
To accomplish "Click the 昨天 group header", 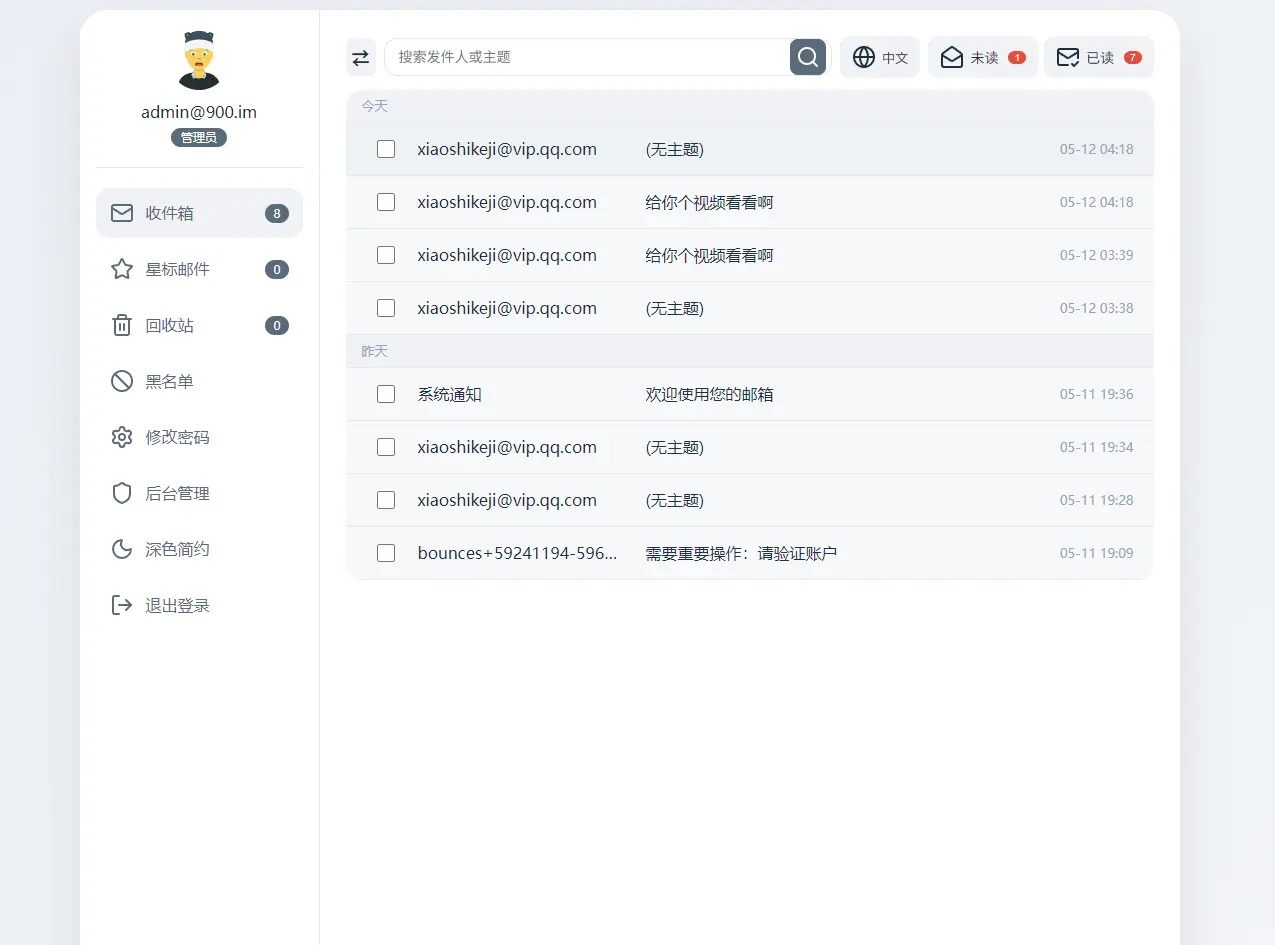I will [x=750, y=351].
